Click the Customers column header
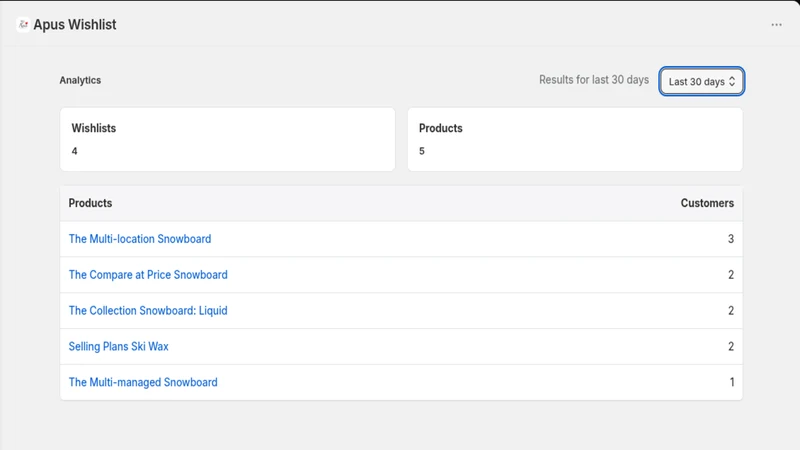 [707, 203]
